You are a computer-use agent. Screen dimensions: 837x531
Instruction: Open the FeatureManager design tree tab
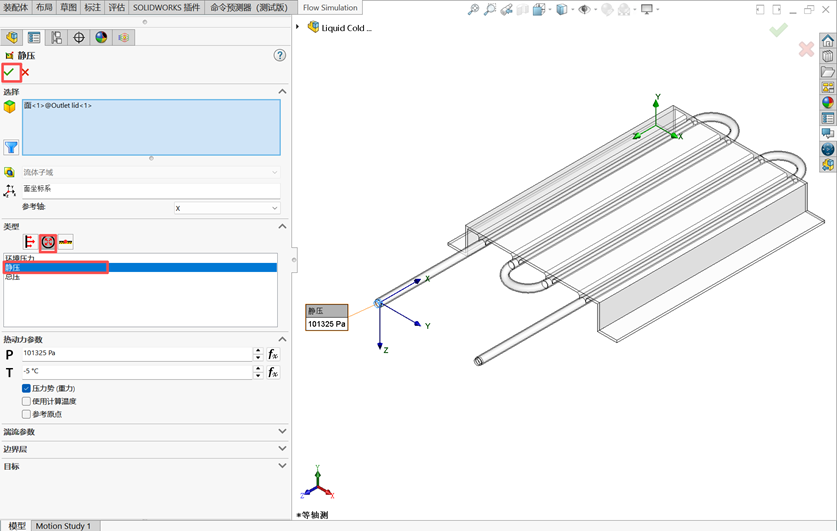12,37
